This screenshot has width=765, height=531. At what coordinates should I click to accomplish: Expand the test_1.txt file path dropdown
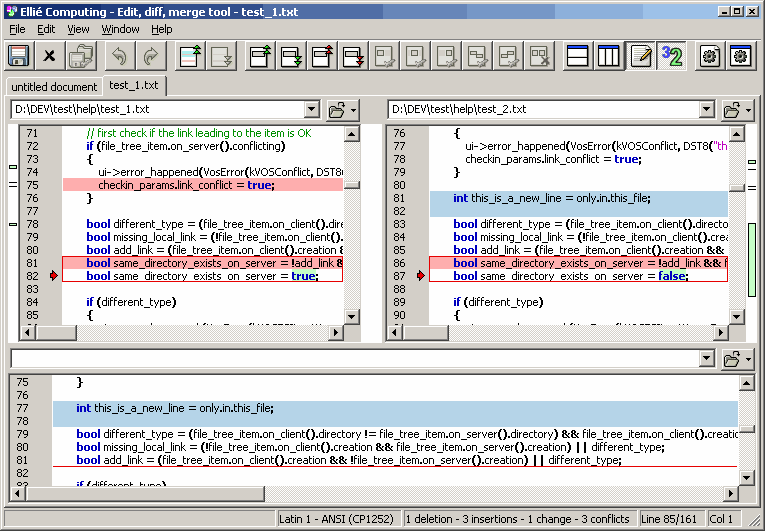(311, 109)
